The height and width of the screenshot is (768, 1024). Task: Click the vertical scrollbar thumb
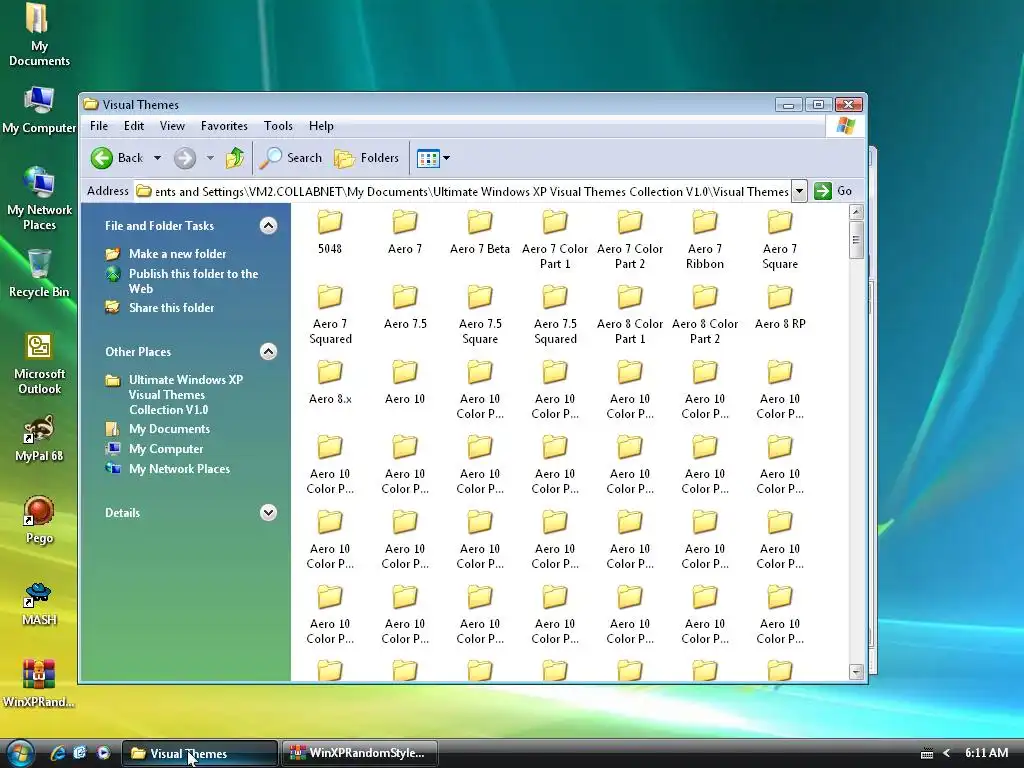coord(856,240)
